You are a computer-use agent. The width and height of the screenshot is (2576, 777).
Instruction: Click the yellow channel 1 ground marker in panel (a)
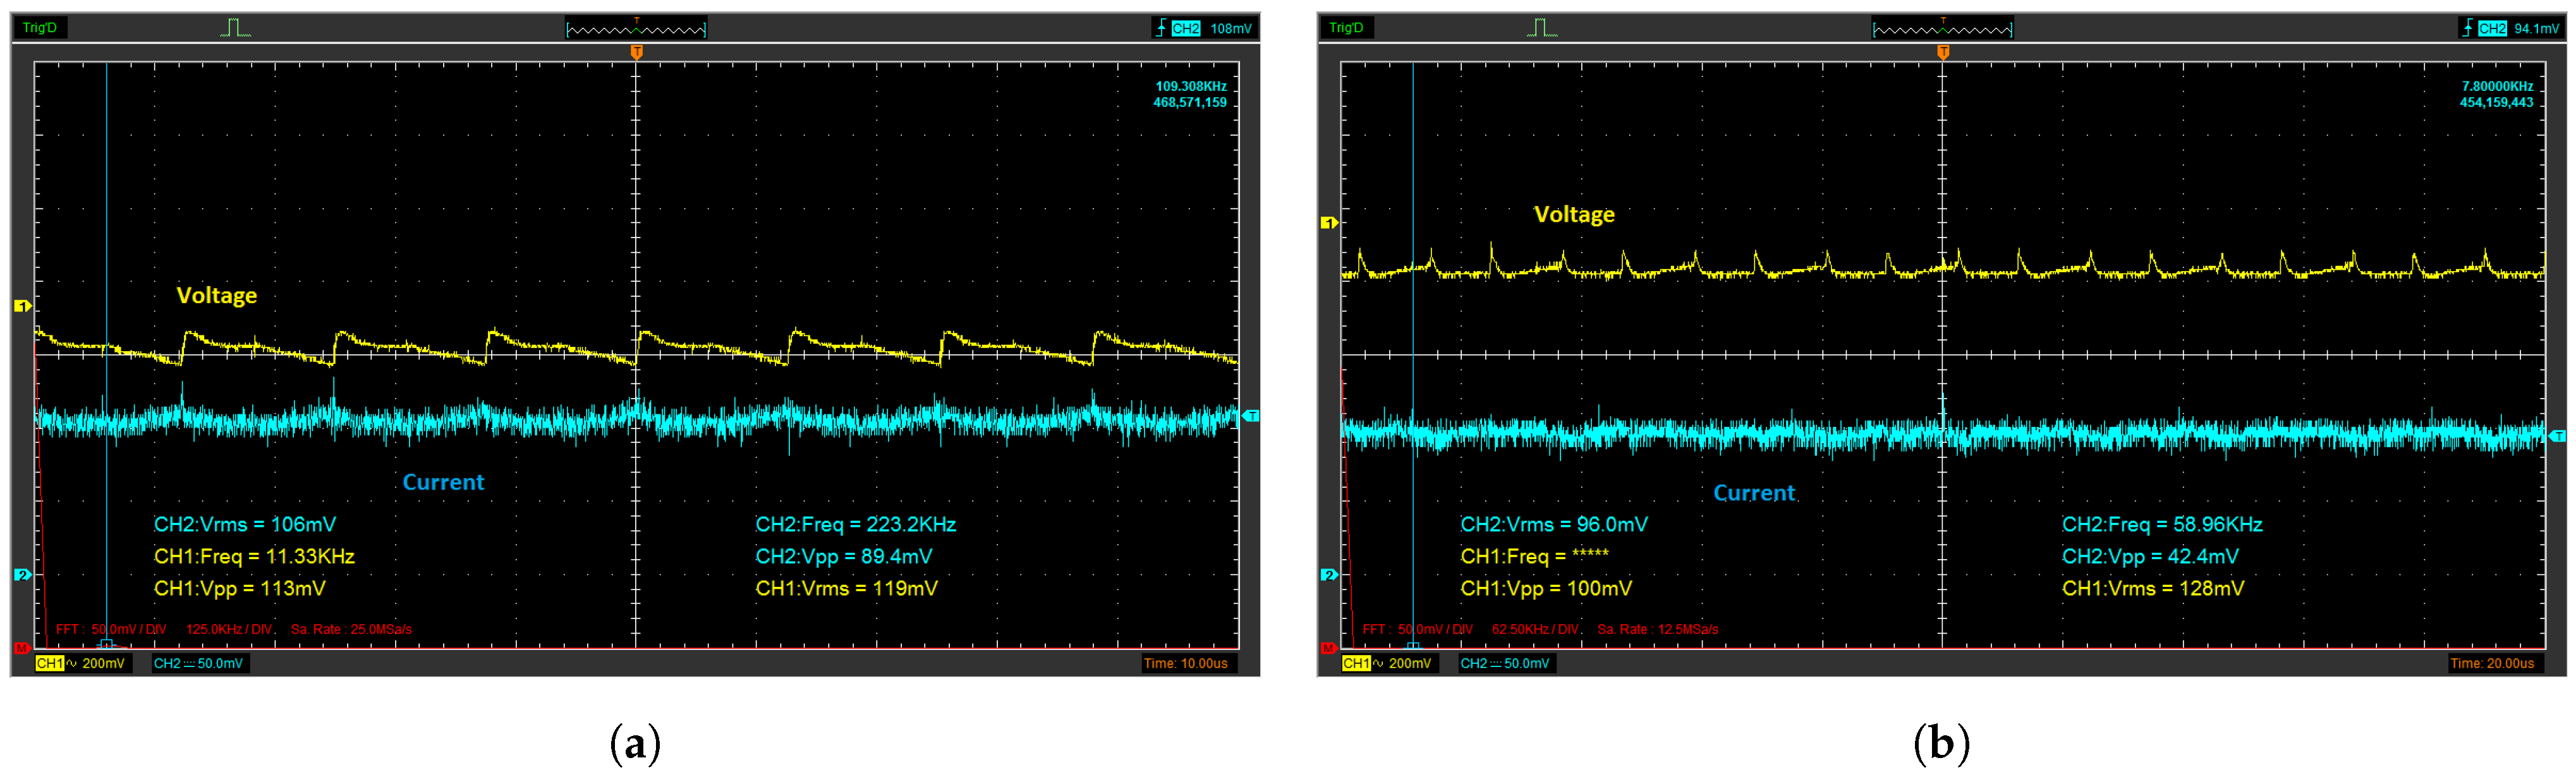(22, 306)
